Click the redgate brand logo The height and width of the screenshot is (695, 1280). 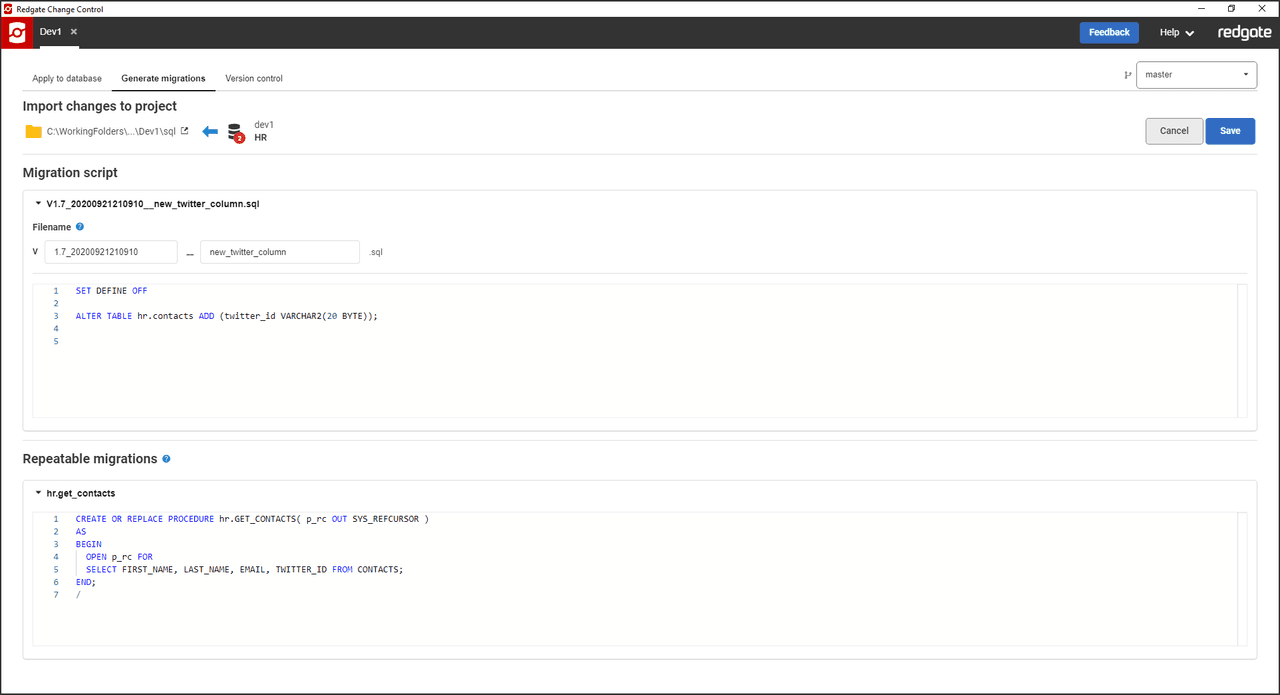[x=1244, y=33]
